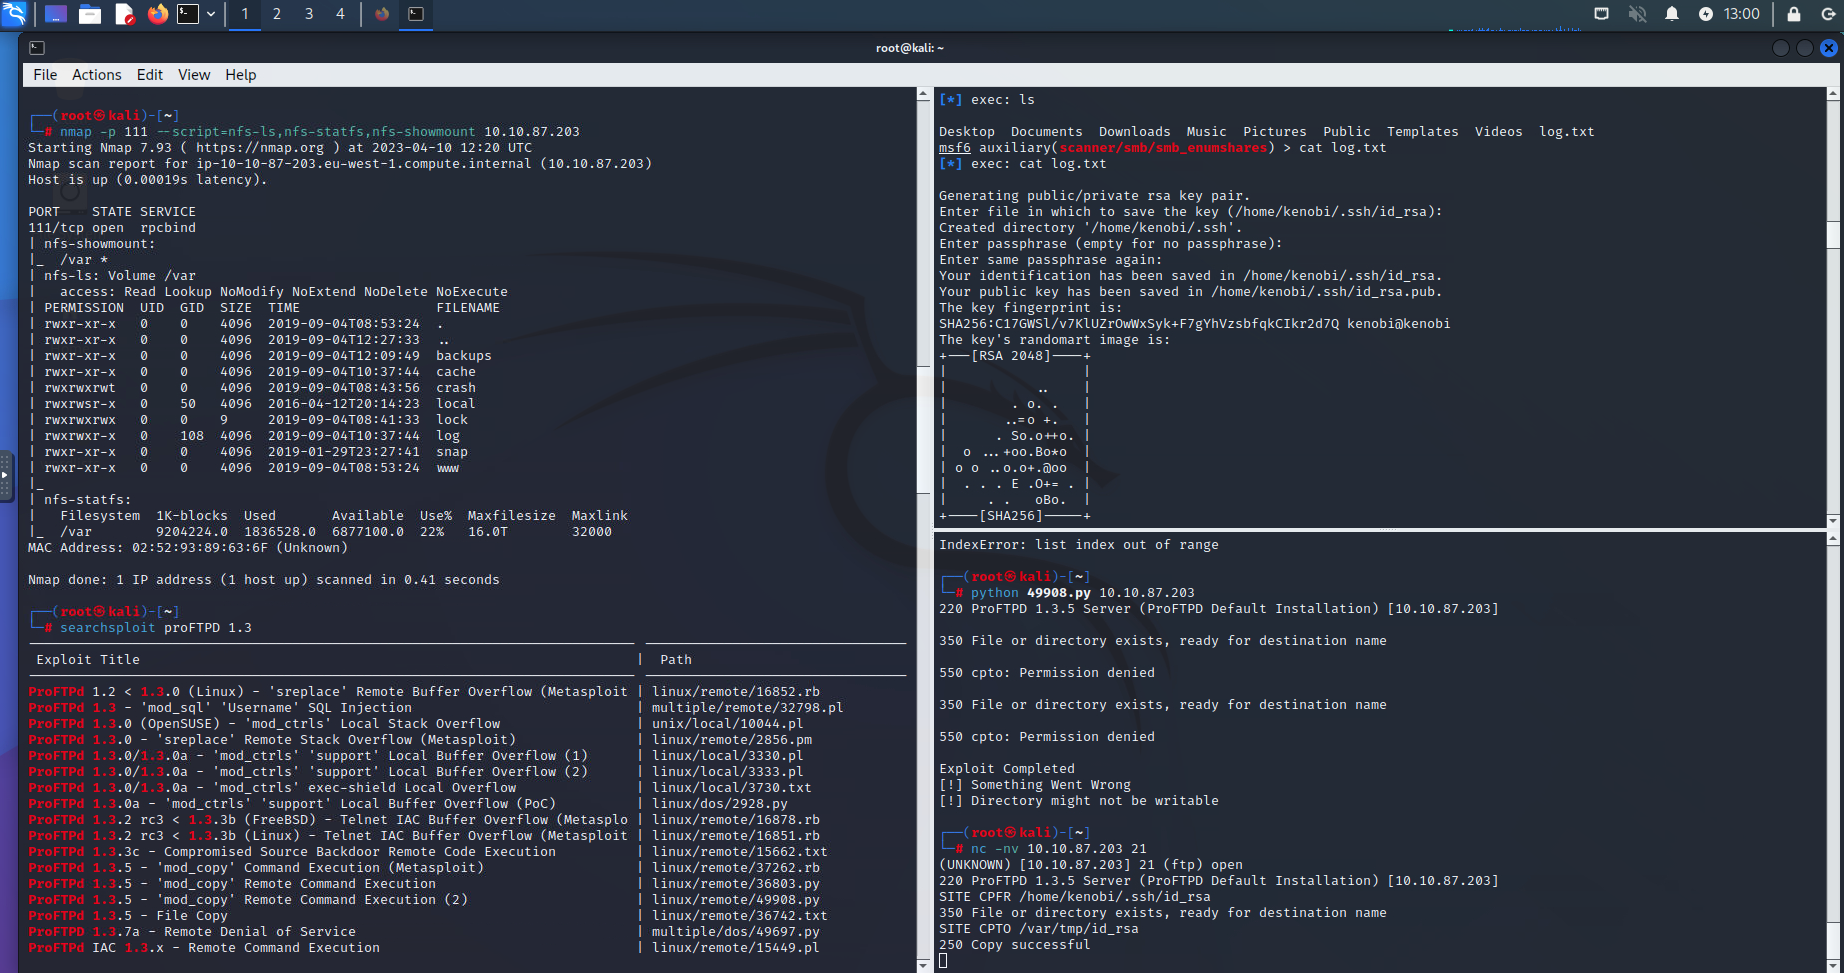Click 'scanner/smb/smb_enumshares' module name
The image size is (1844, 973).
tap(1163, 148)
